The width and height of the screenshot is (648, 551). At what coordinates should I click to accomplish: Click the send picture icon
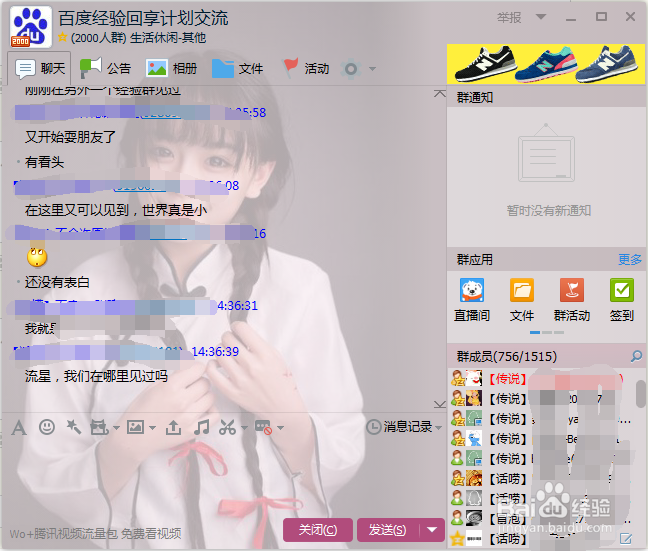tap(136, 427)
